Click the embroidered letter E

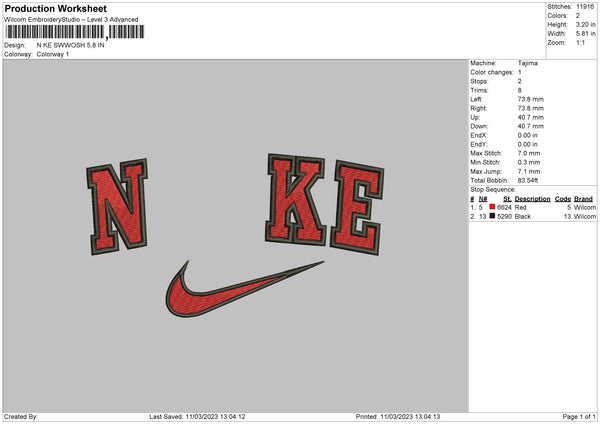click(357, 208)
